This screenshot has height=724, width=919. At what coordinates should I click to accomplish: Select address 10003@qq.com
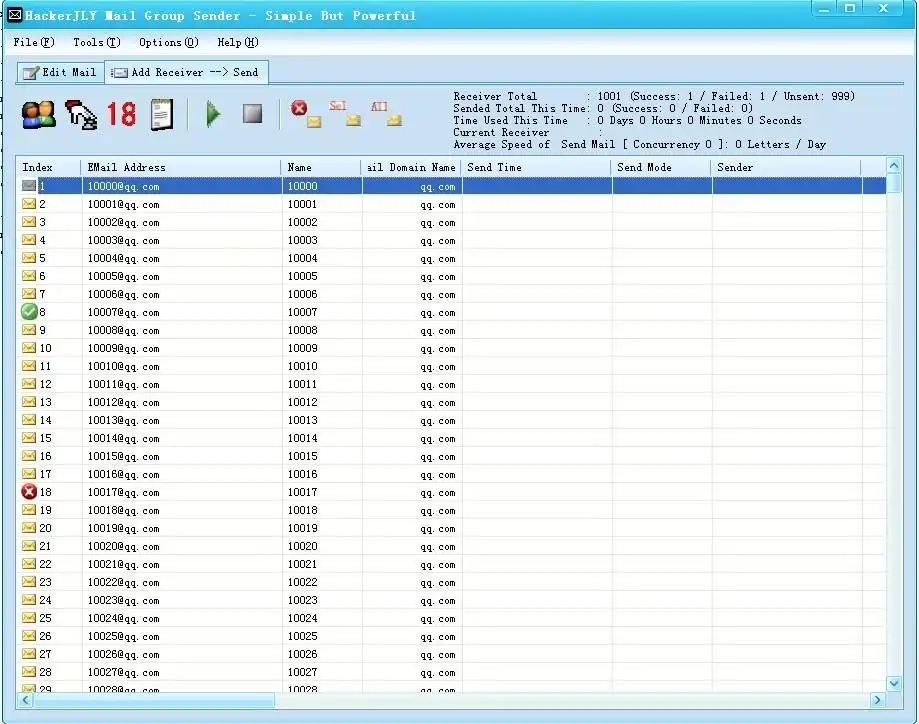(x=124, y=240)
